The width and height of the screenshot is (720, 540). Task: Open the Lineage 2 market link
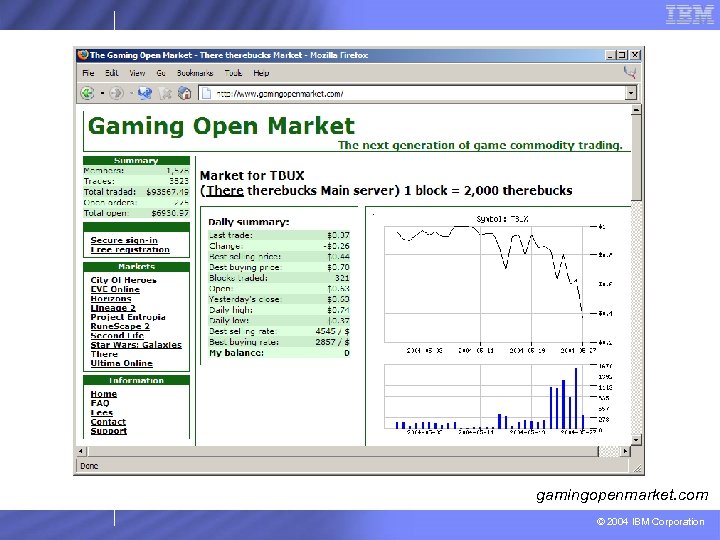click(113, 308)
